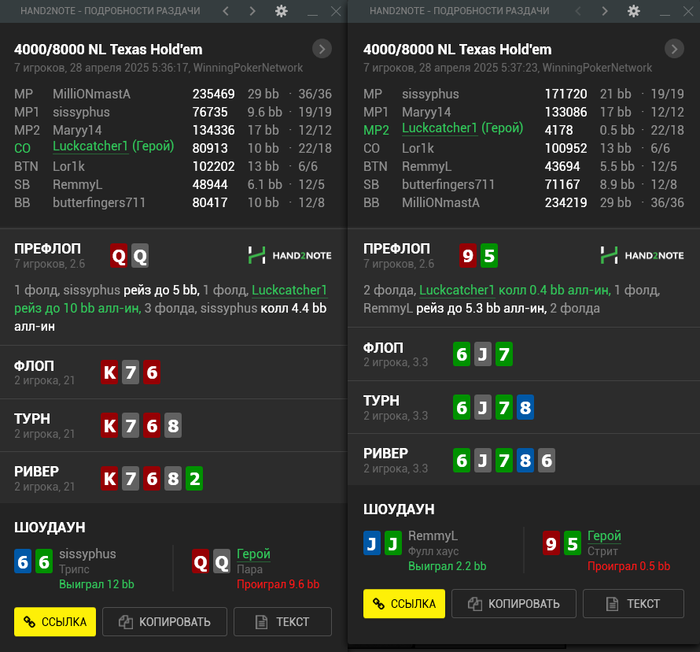Select butterfingers711 in BB row left window
The height and width of the screenshot is (652, 700).
99,202
